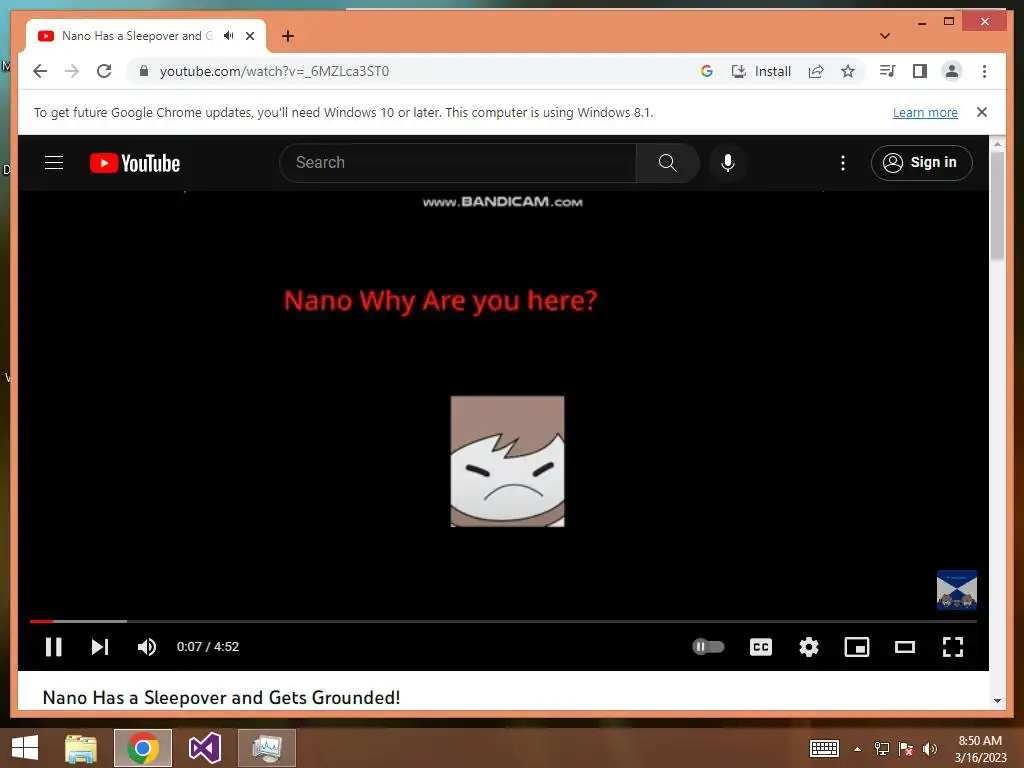Show hidden system tray icons
Screen dimensions: 1024x768
[x=857, y=749]
